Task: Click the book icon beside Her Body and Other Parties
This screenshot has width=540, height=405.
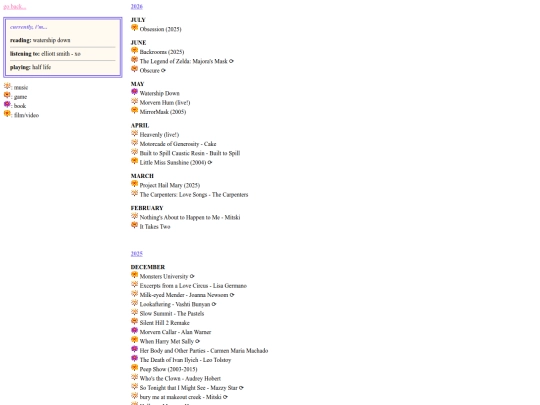Action: pos(135,350)
